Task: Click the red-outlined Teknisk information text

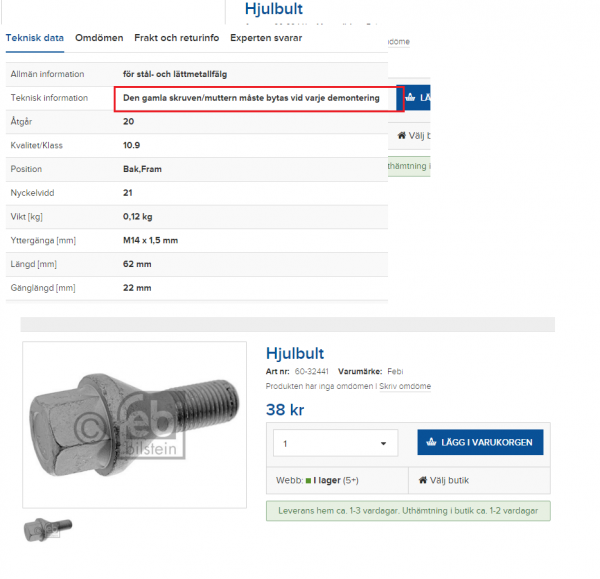Action: coord(251,98)
